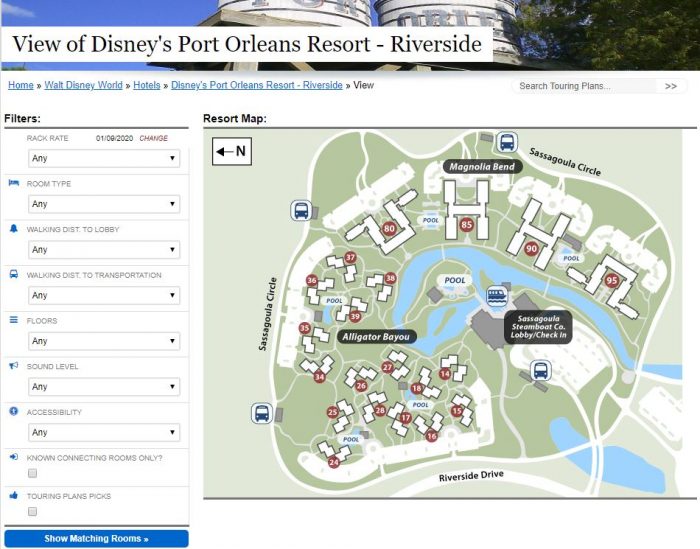700x549 pixels.
Task: Click the Search Touring Plans input field
Action: [x=586, y=86]
